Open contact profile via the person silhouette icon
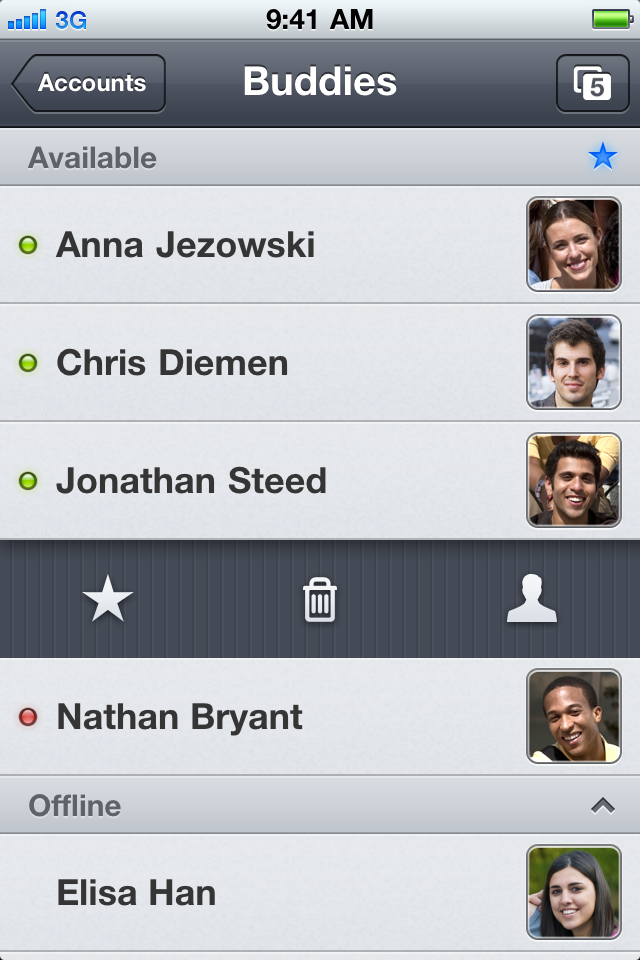Image resolution: width=640 pixels, height=960 pixels. click(532, 598)
